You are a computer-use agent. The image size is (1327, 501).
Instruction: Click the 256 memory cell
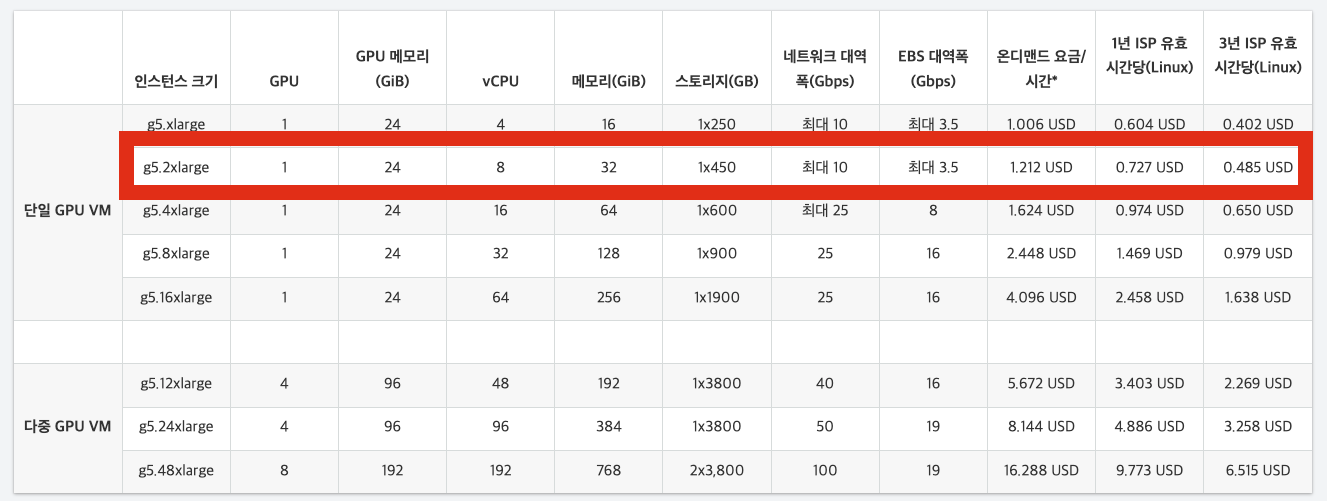[609, 297]
